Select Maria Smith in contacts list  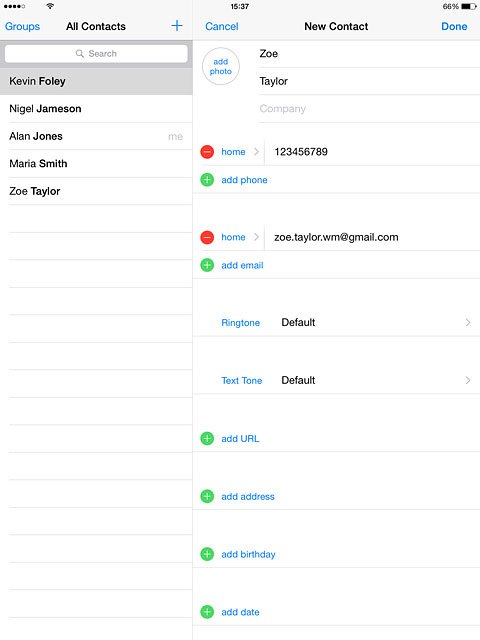click(x=96, y=163)
